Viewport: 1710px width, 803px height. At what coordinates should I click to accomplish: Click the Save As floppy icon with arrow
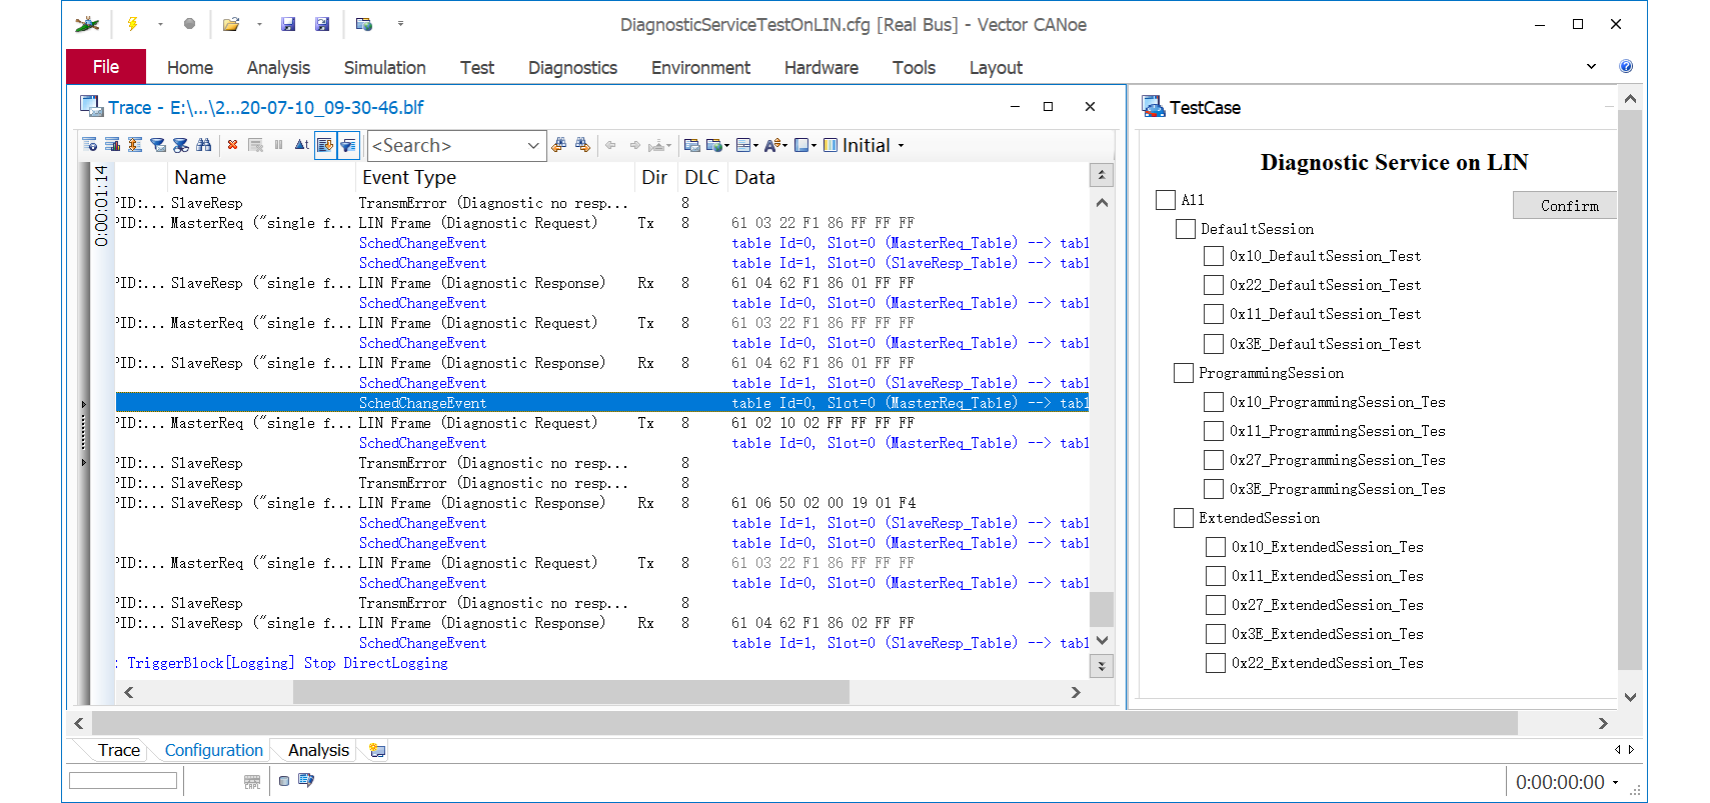point(322,24)
